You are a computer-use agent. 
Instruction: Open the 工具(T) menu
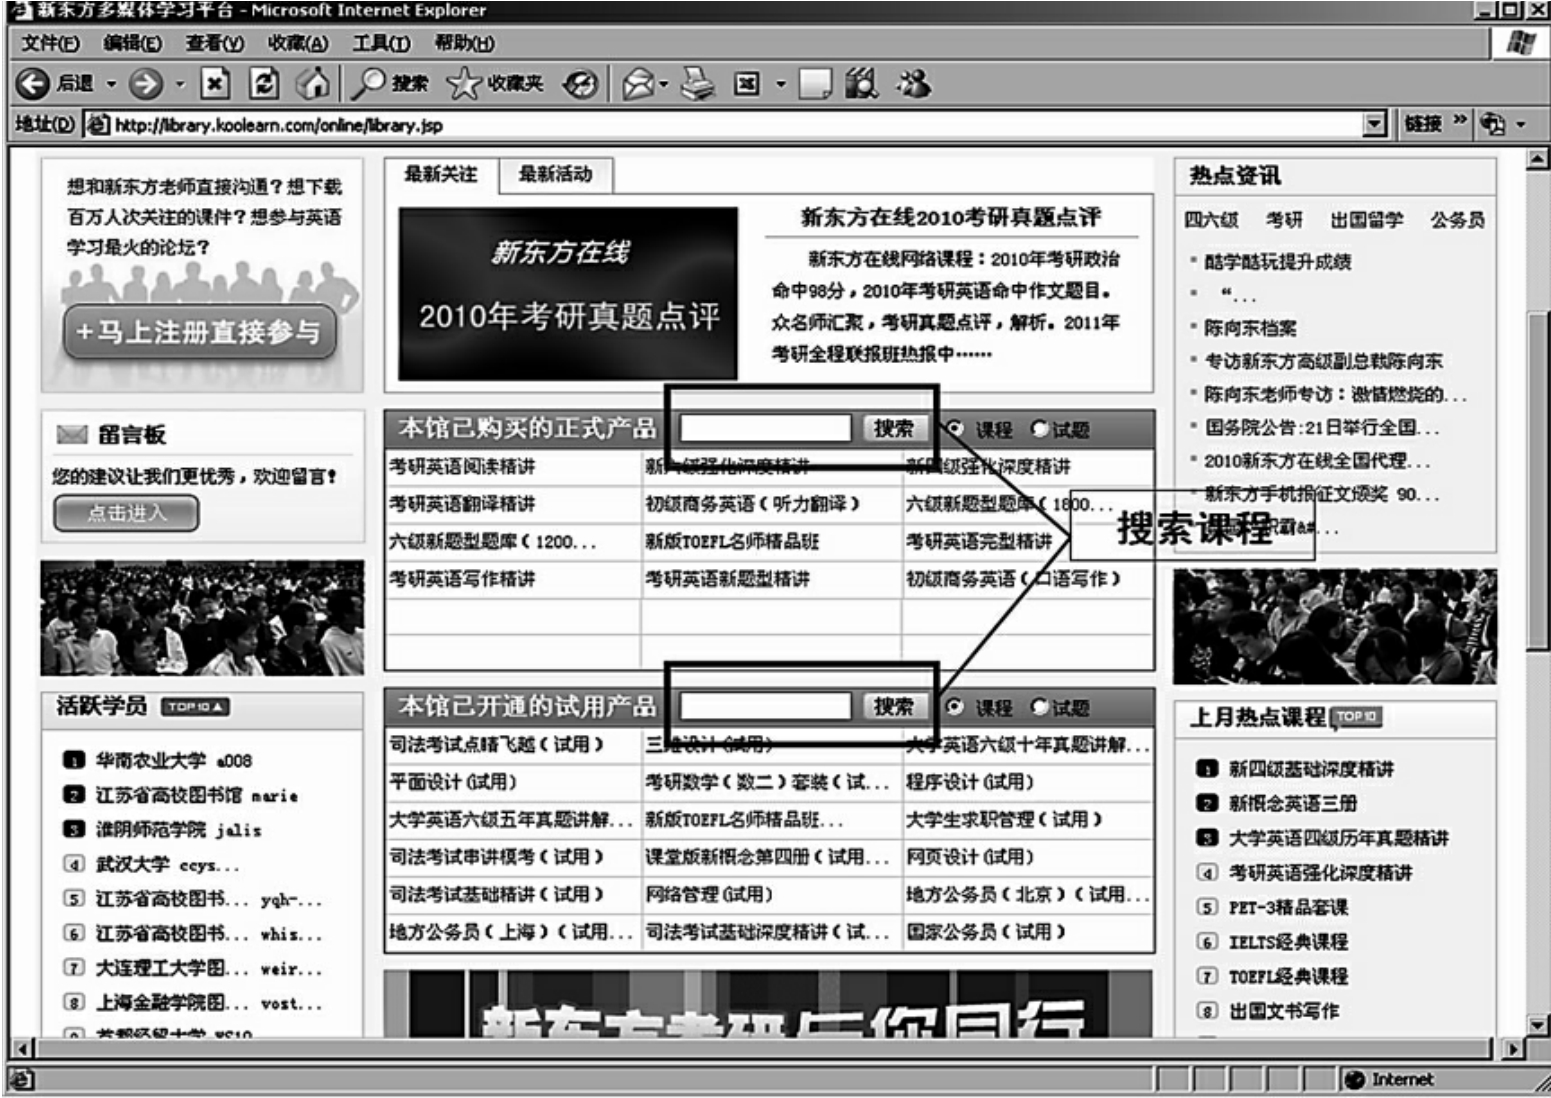[381, 43]
